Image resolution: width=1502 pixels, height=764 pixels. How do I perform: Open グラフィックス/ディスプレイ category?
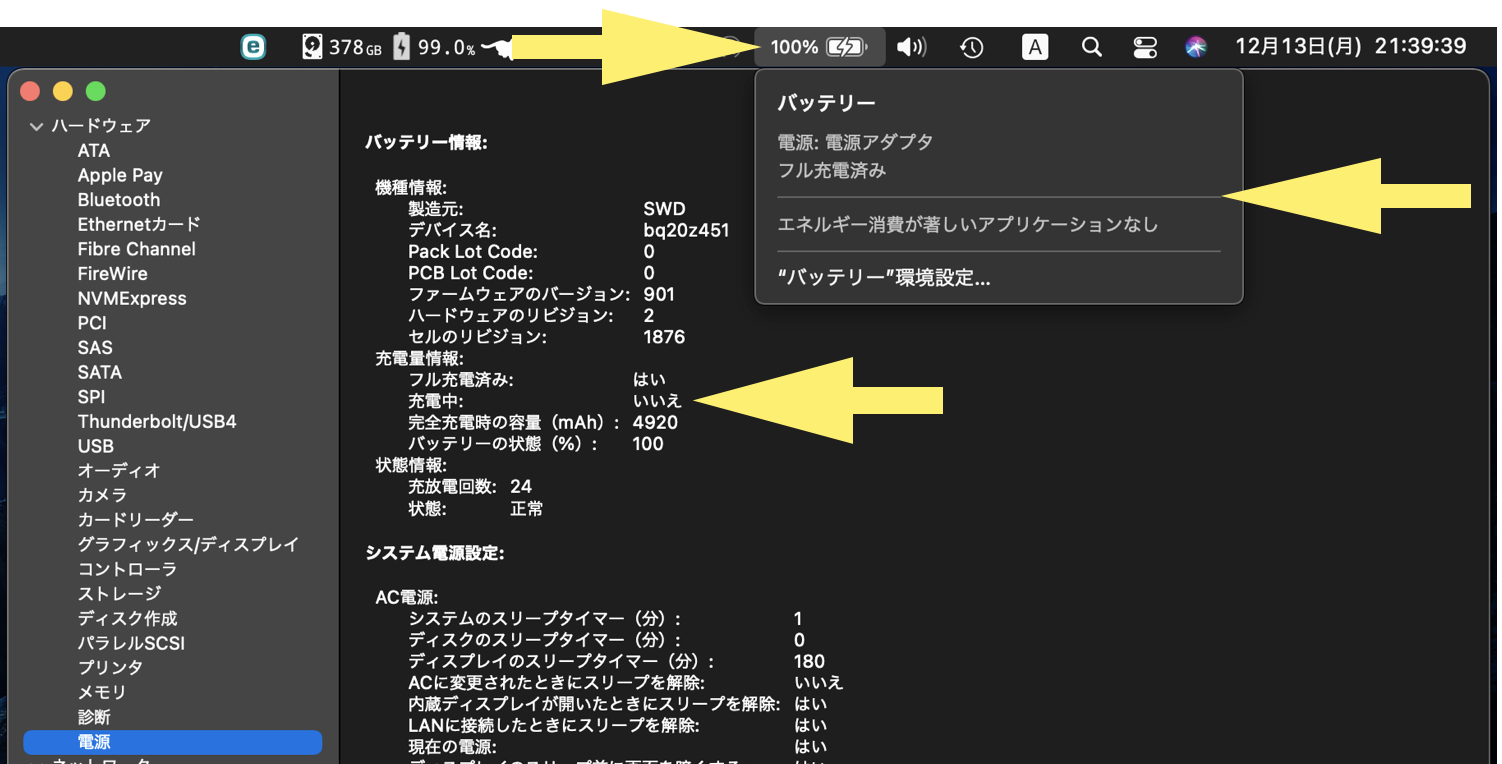click(188, 545)
